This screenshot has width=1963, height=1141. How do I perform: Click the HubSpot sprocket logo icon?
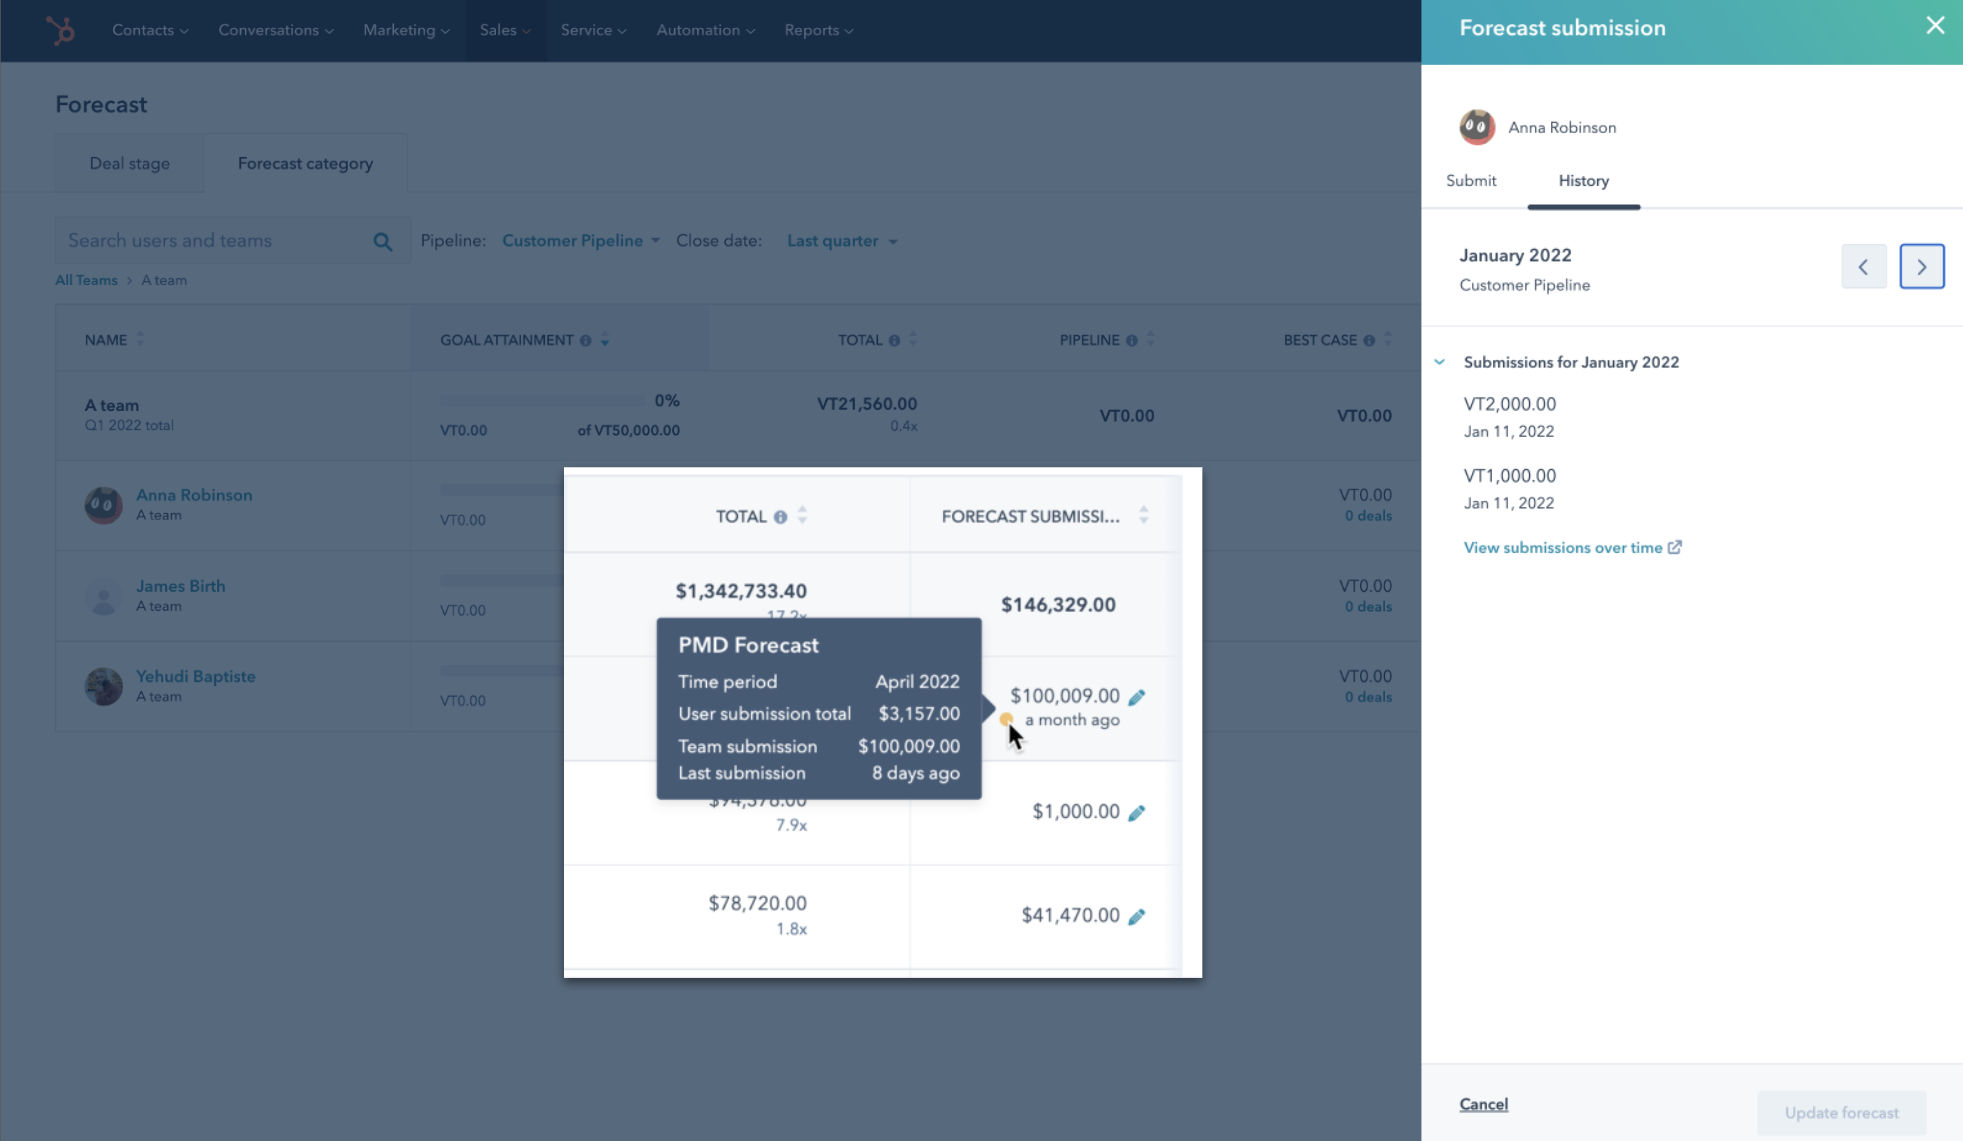point(60,27)
